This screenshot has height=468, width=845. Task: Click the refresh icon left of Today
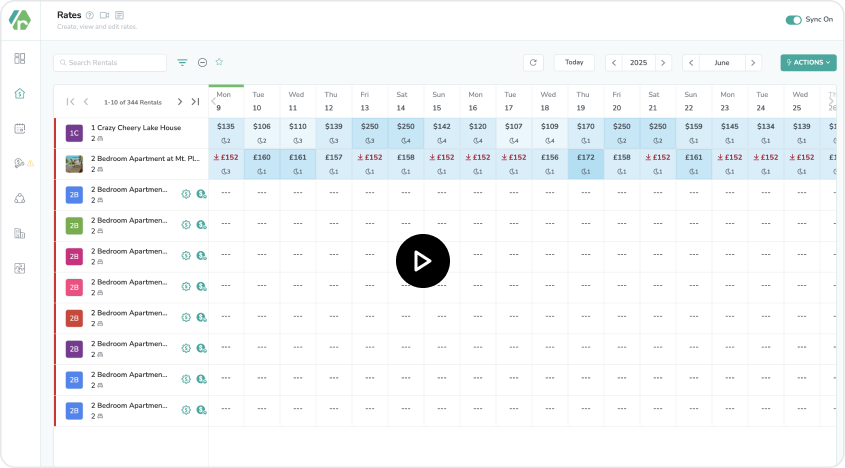[x=534, y=62]
